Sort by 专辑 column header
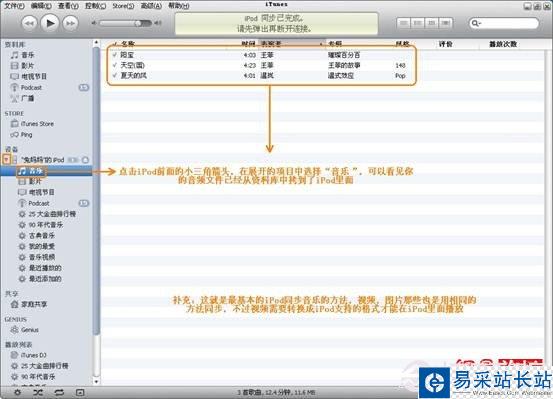This screenshot has height=399, width=553. click(335, 44)
